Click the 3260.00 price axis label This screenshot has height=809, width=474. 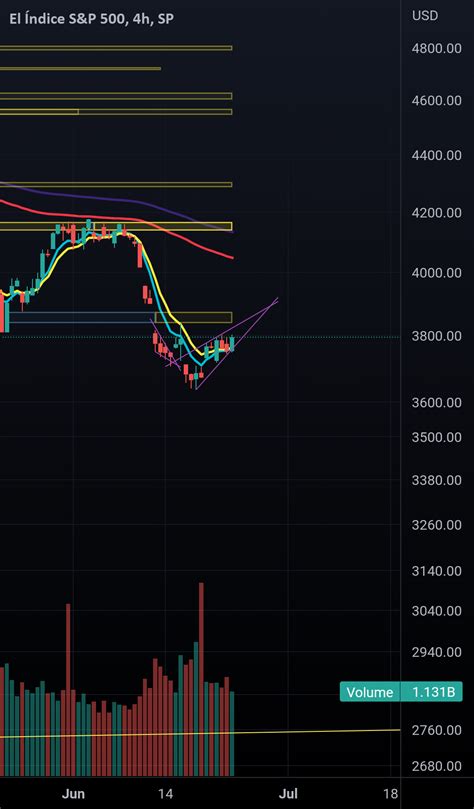pyautogui.click(x=436, y=525)
